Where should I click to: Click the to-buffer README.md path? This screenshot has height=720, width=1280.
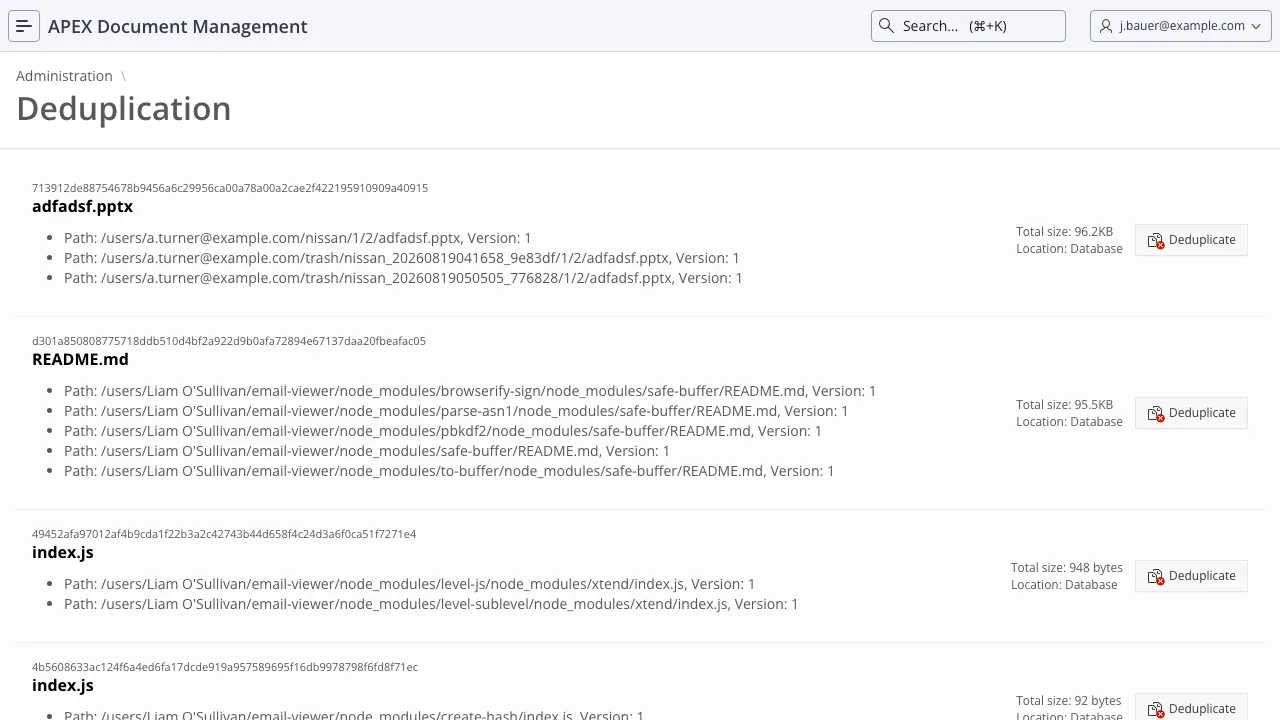coord(449,471)
